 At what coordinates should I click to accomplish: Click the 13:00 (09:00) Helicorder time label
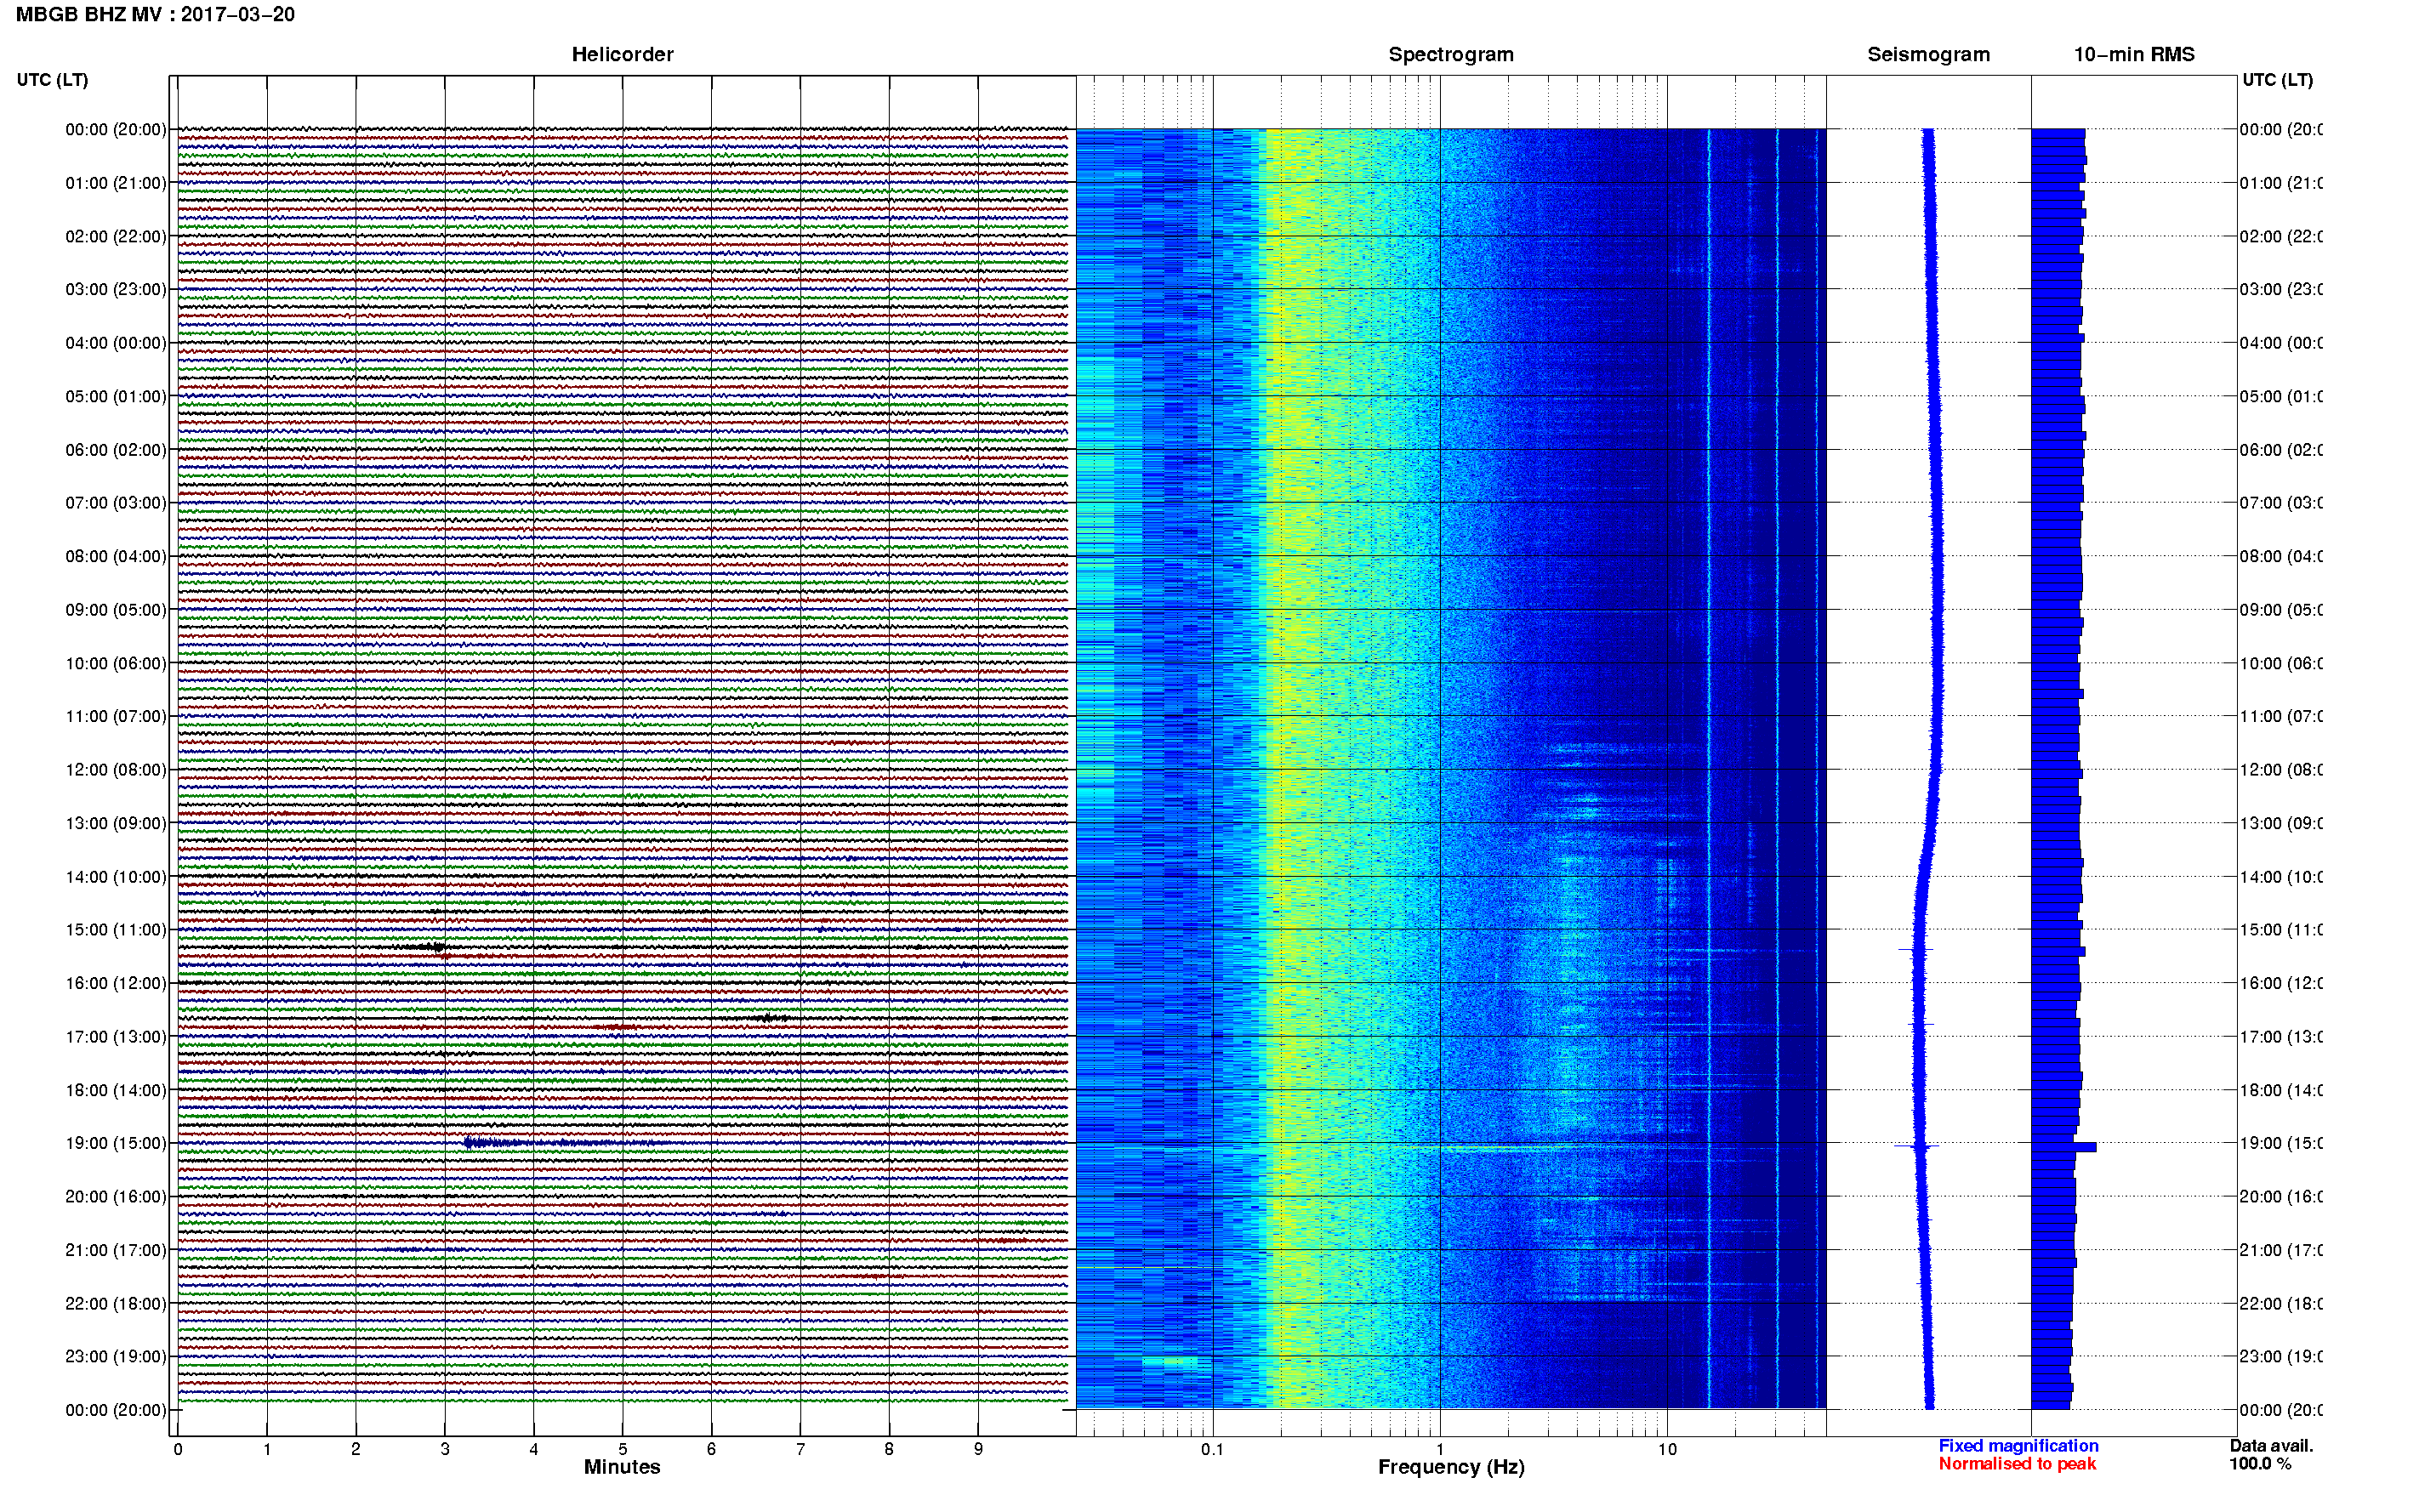point(116,824)
